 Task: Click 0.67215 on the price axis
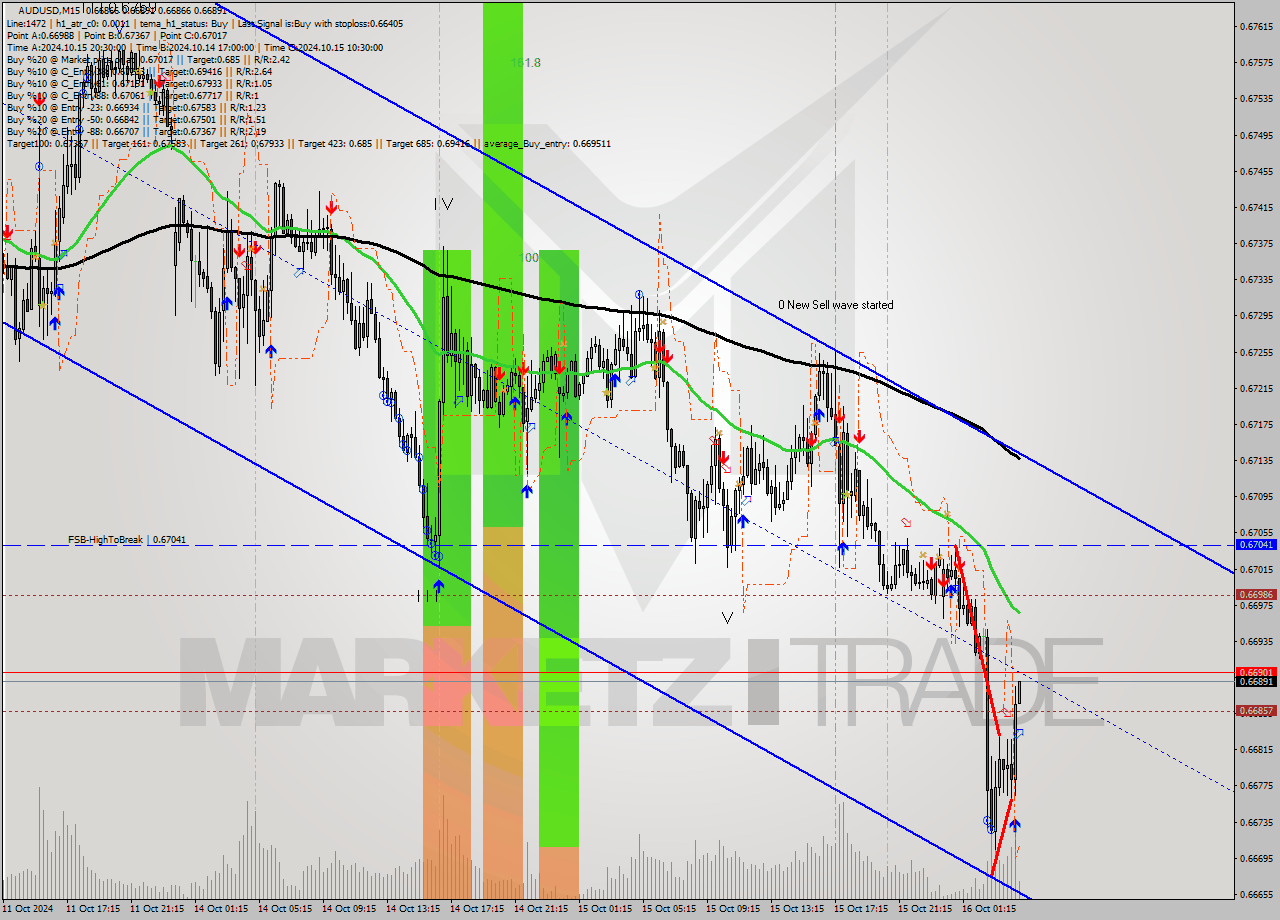click(x=1256, y=388)
